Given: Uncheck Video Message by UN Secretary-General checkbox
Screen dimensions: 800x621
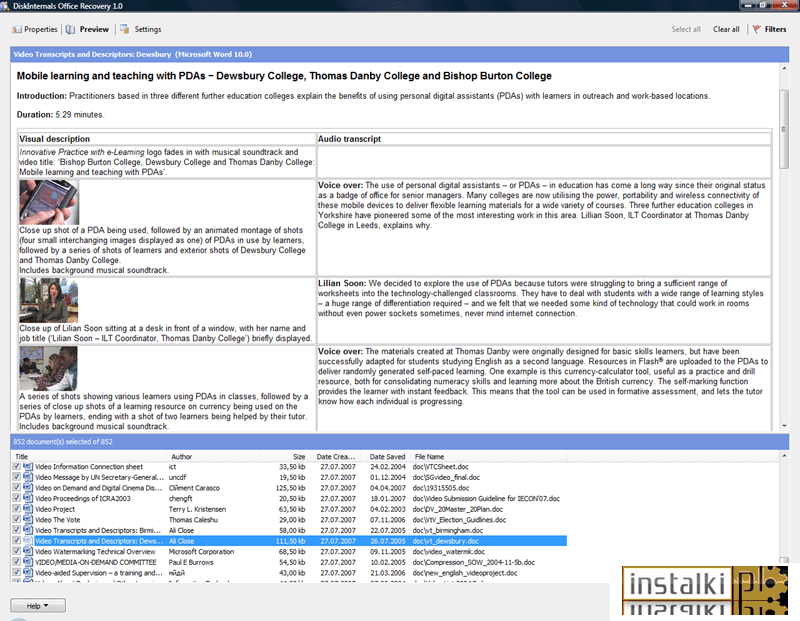Looking at the screenshot, I should coord(16,477).
